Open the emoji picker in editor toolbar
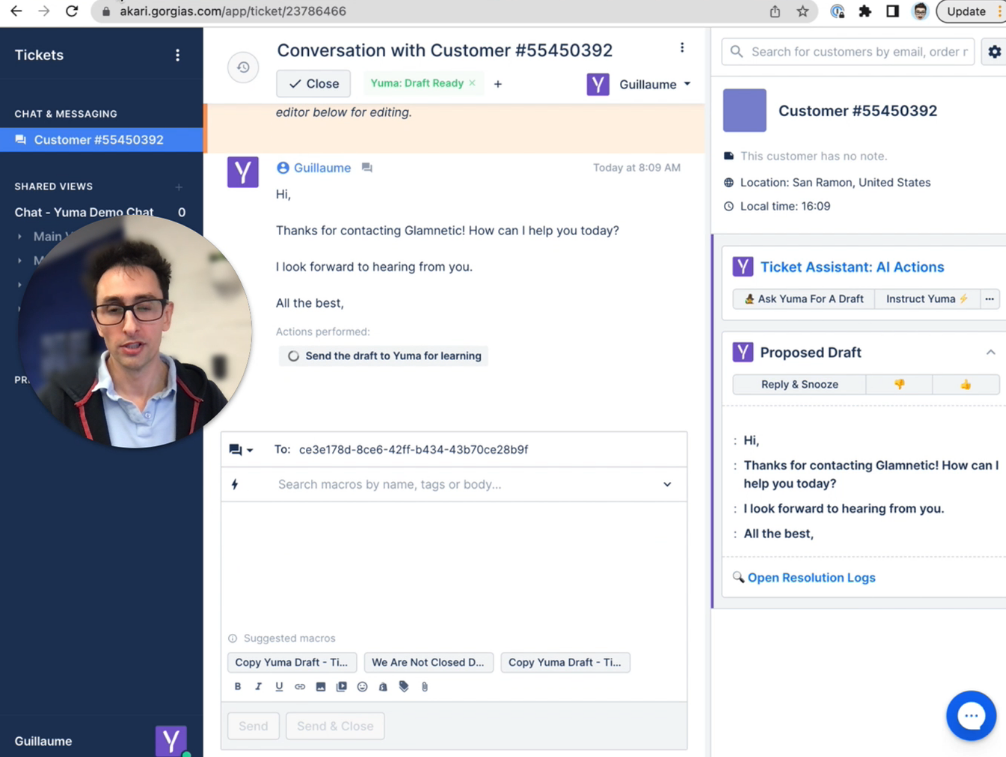 [362, 687]
